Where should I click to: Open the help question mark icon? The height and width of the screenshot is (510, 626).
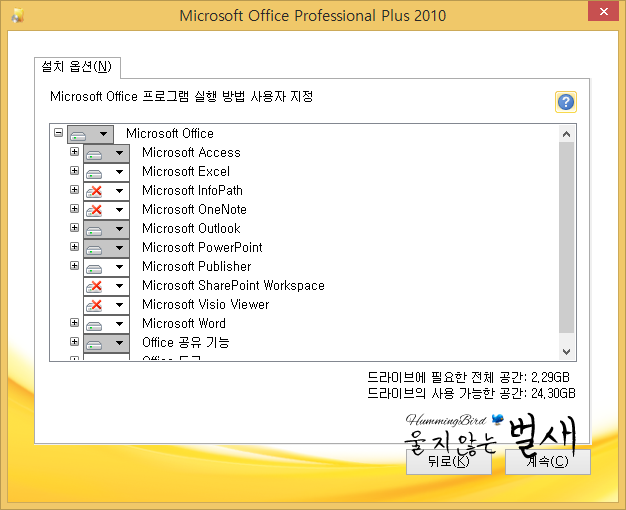tap(566, 102)
